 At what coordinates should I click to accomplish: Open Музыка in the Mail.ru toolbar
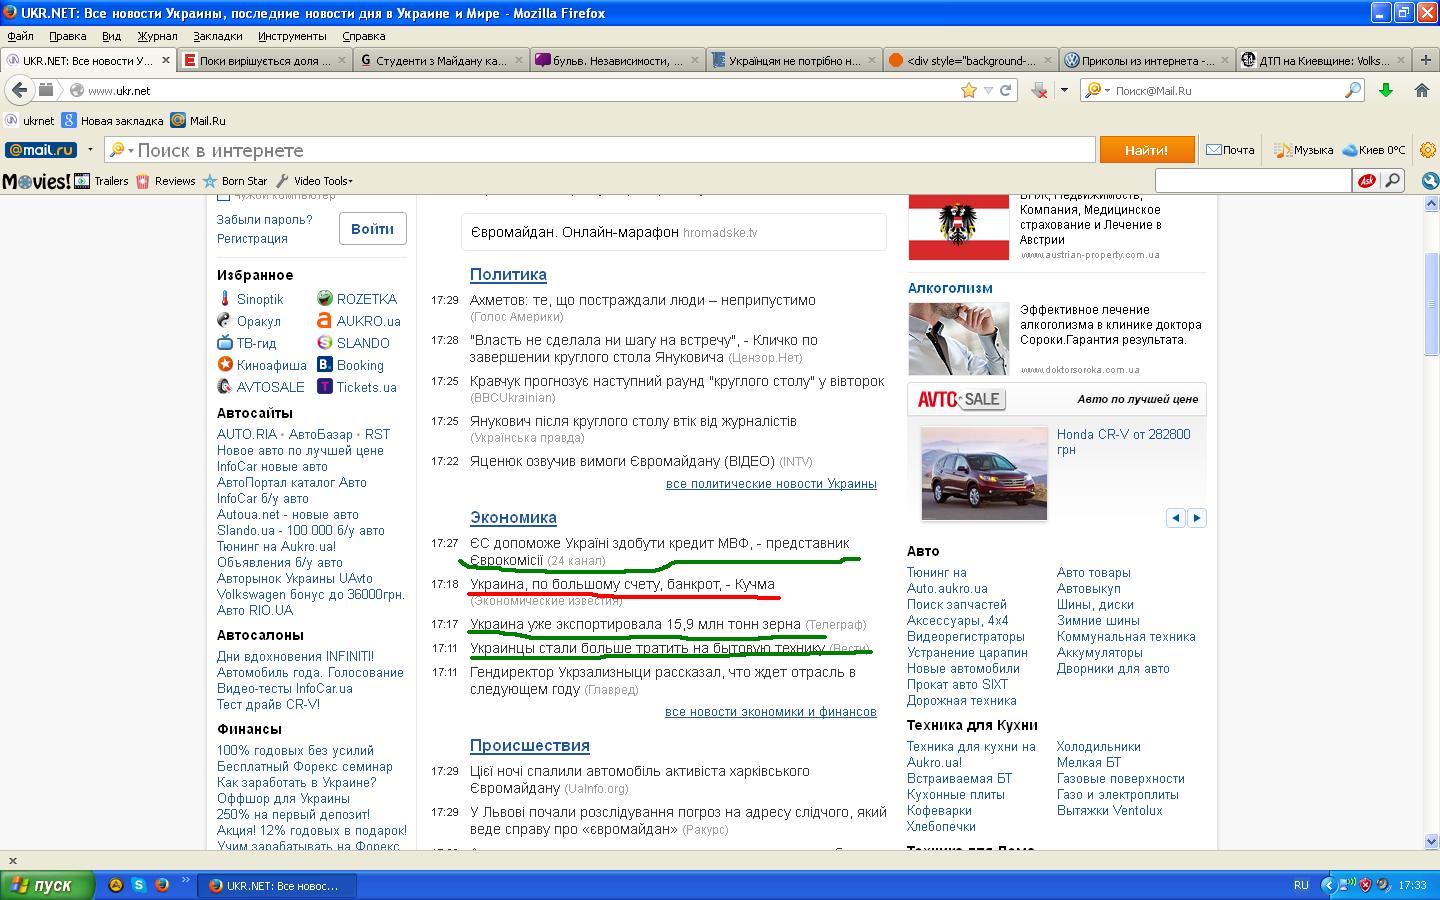tap(1304, 150)
